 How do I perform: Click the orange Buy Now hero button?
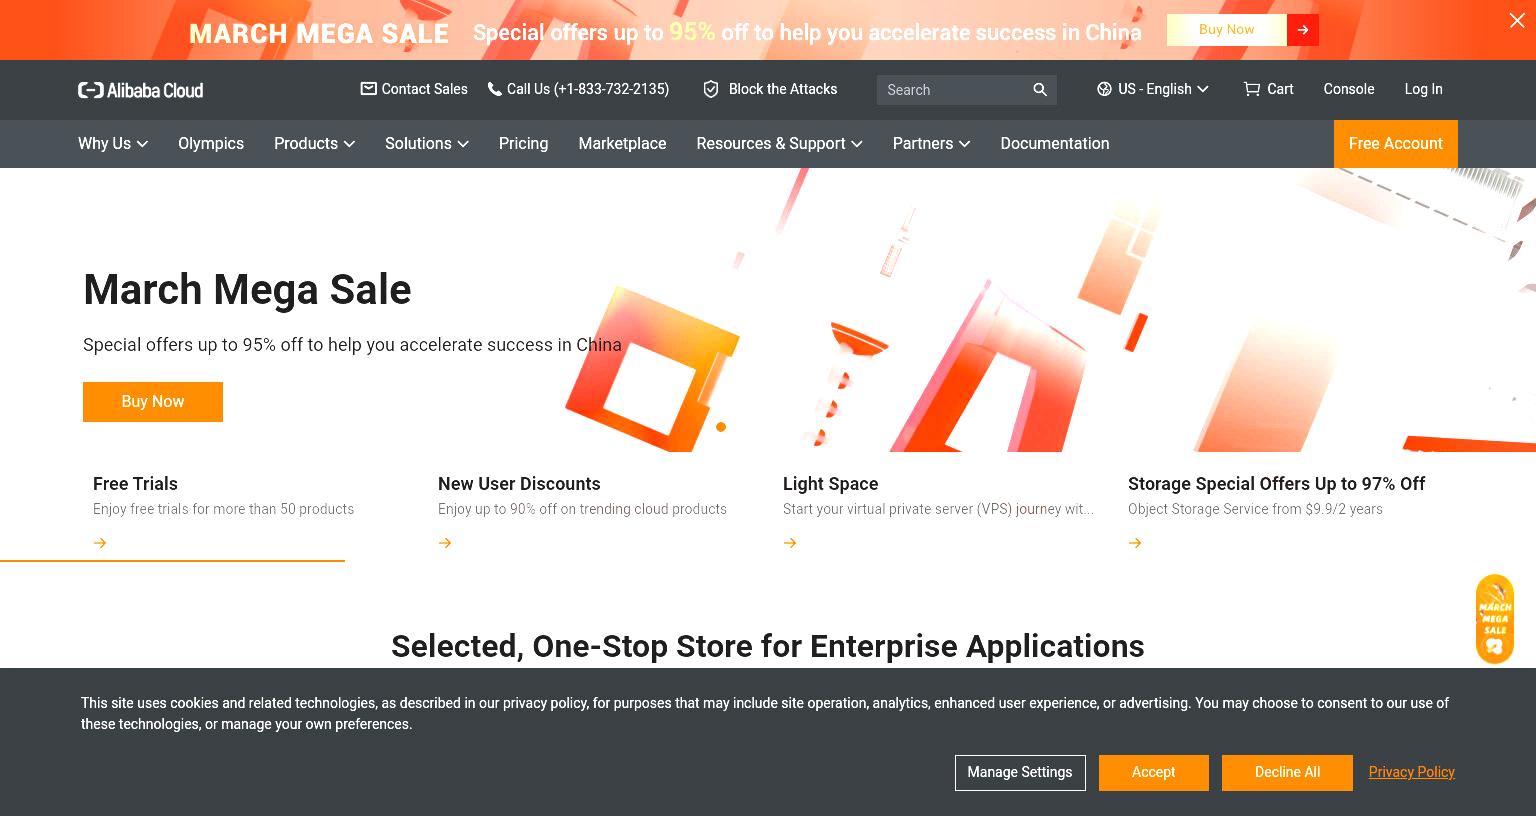[x=153, y=402]
